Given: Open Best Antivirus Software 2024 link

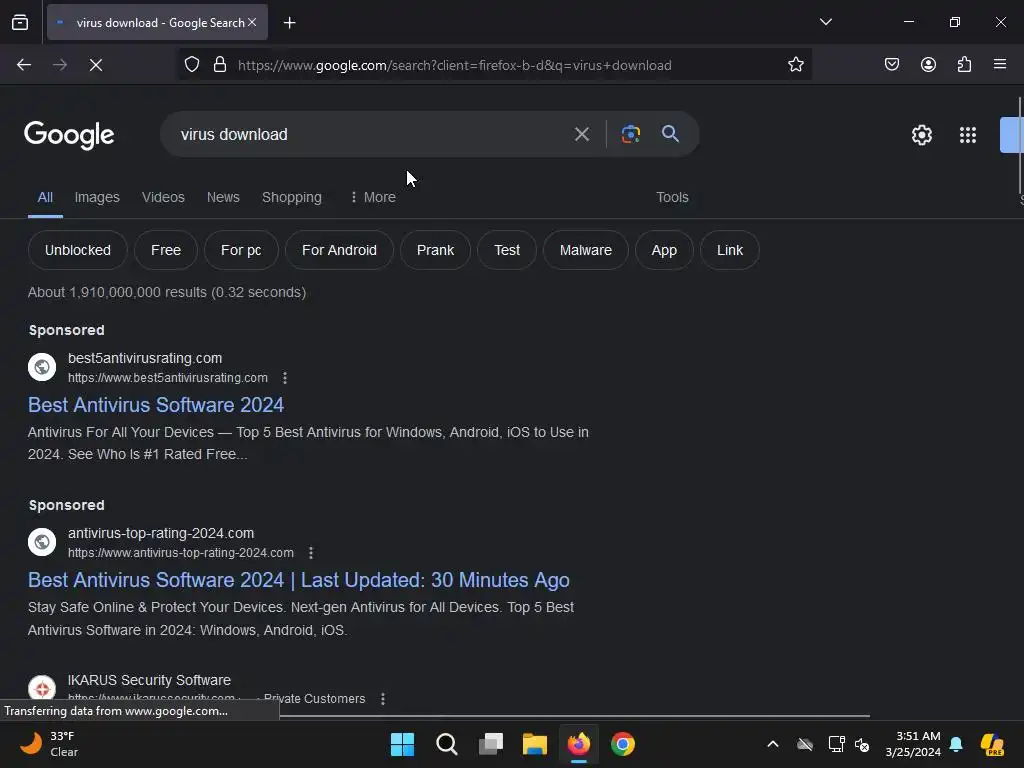Looking at the screenshot, I should point(155,405).
